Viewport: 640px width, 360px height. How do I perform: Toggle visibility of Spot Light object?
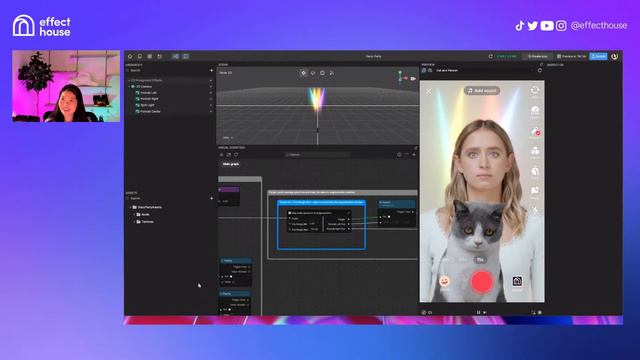[x=211, y=105]
